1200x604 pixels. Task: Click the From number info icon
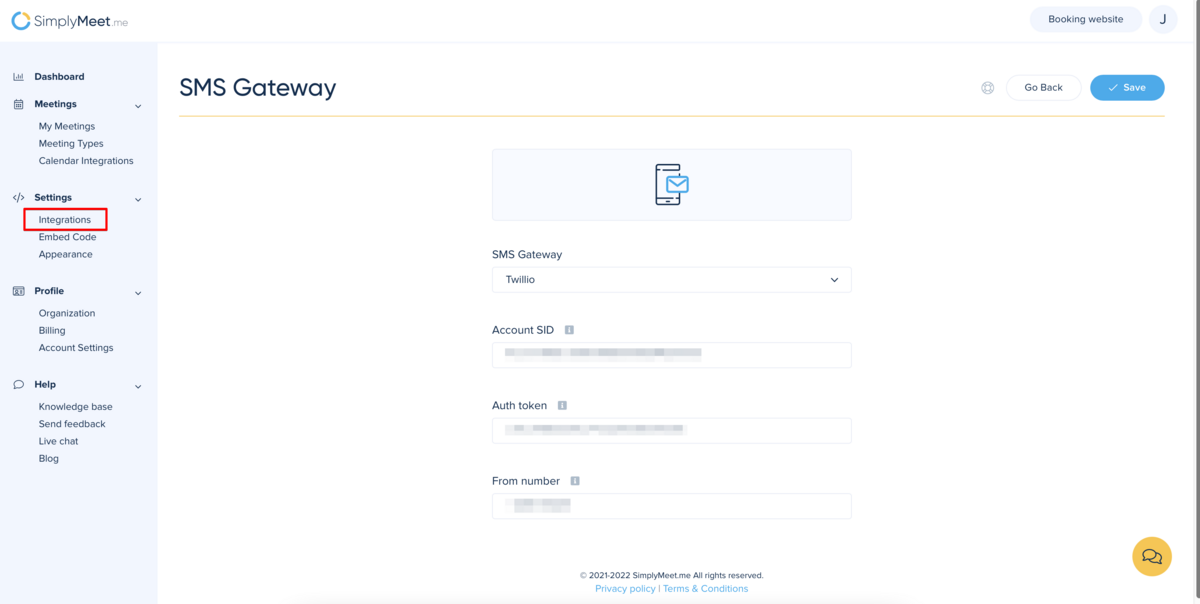[x=575, y=481]
